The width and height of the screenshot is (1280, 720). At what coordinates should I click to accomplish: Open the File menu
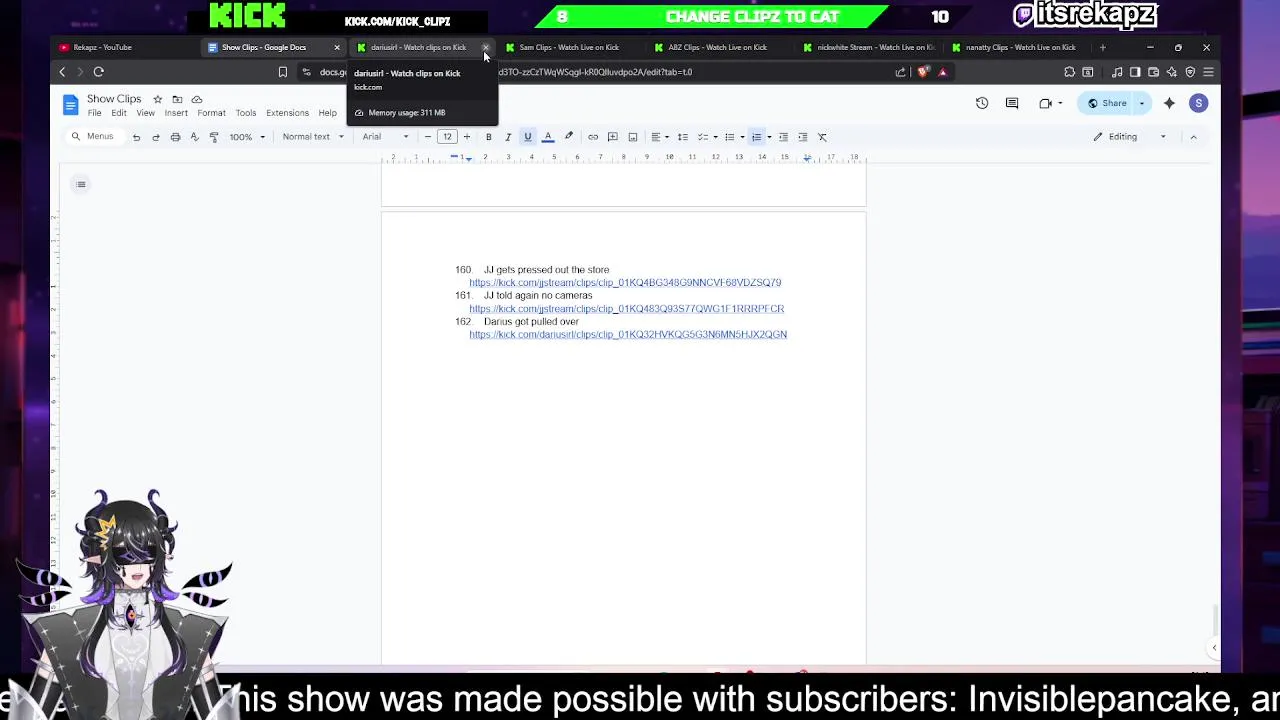(x=94, y=113)
